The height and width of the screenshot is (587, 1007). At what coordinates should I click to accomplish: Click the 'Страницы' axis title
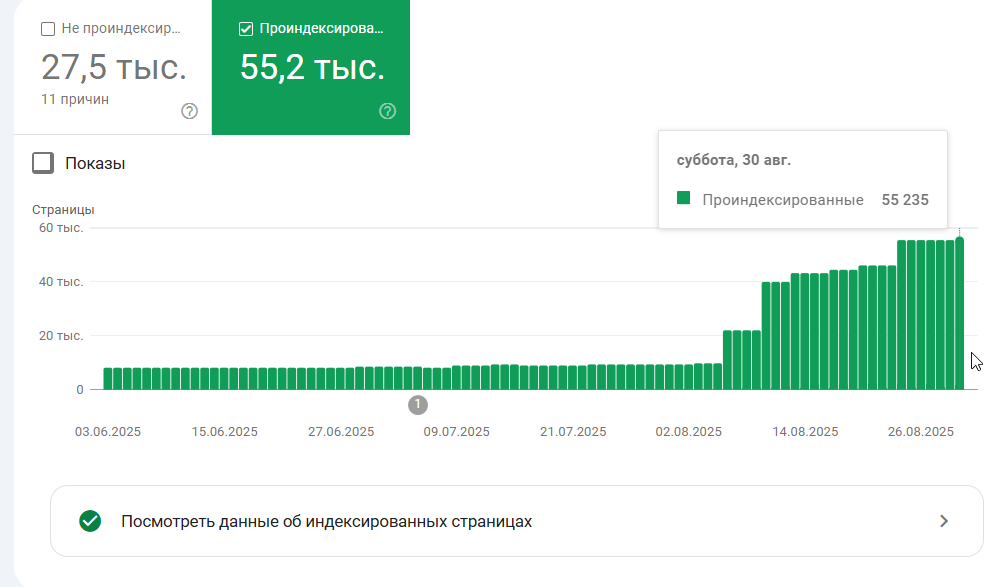63,210
